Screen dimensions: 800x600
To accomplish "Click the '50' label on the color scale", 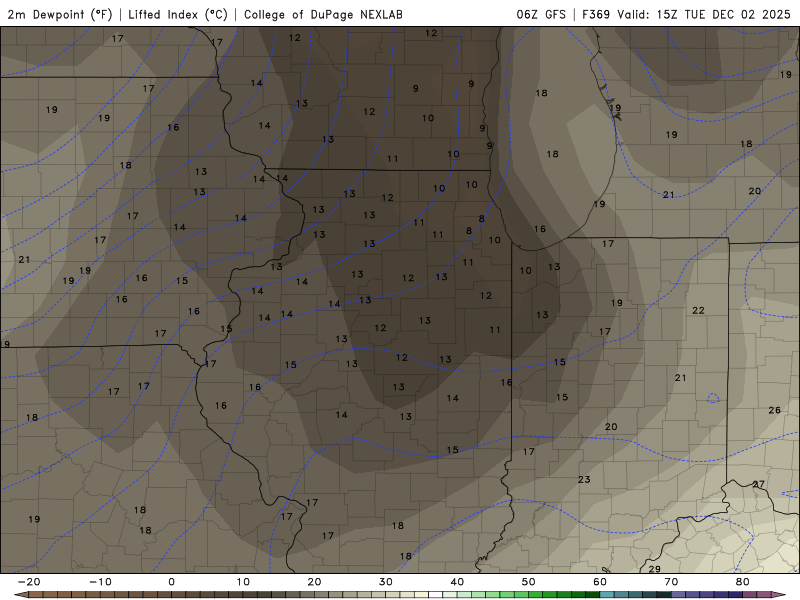I will [x=529, y=582].
